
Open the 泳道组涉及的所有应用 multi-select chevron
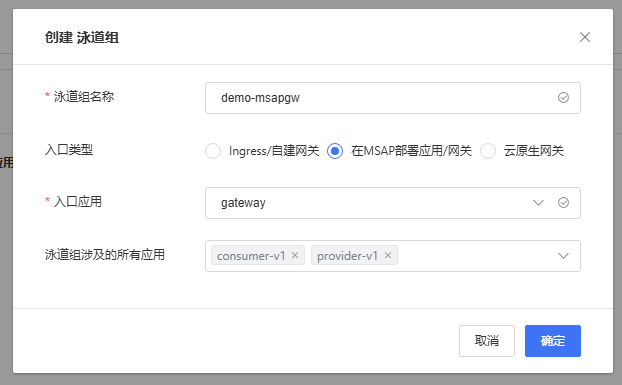point(563,256)
